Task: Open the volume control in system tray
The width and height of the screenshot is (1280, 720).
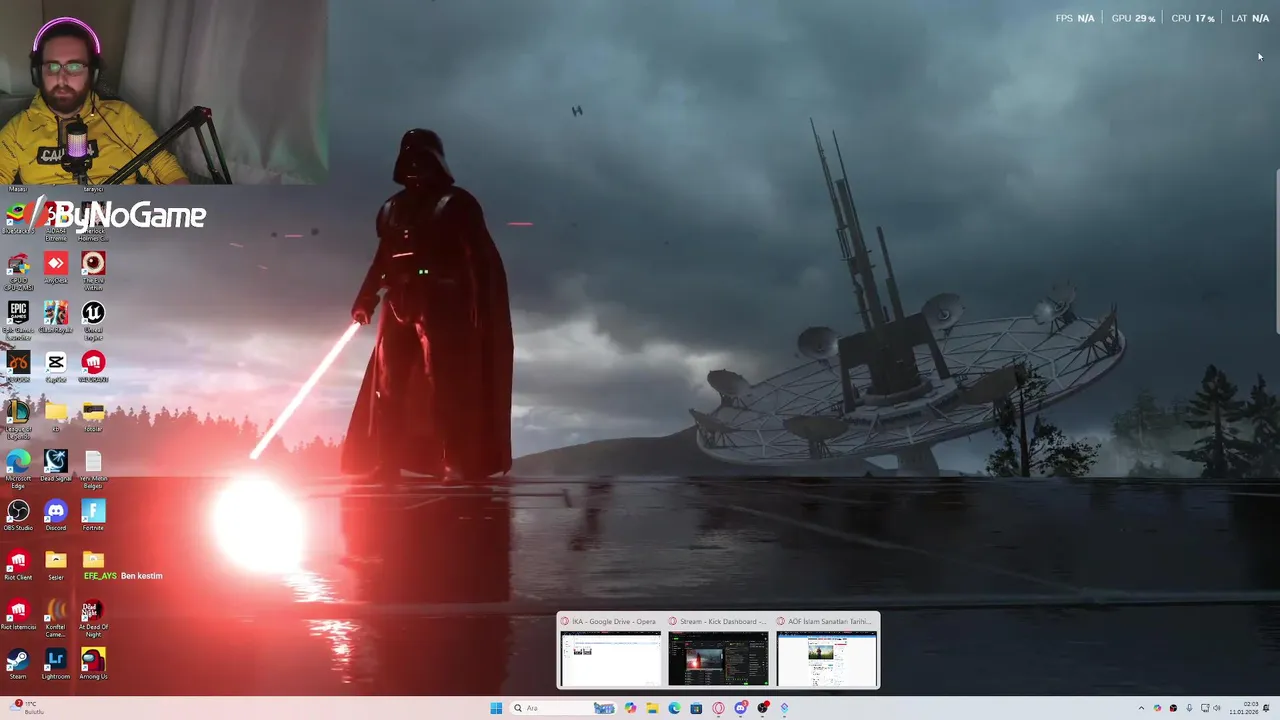Action: 1218,708
